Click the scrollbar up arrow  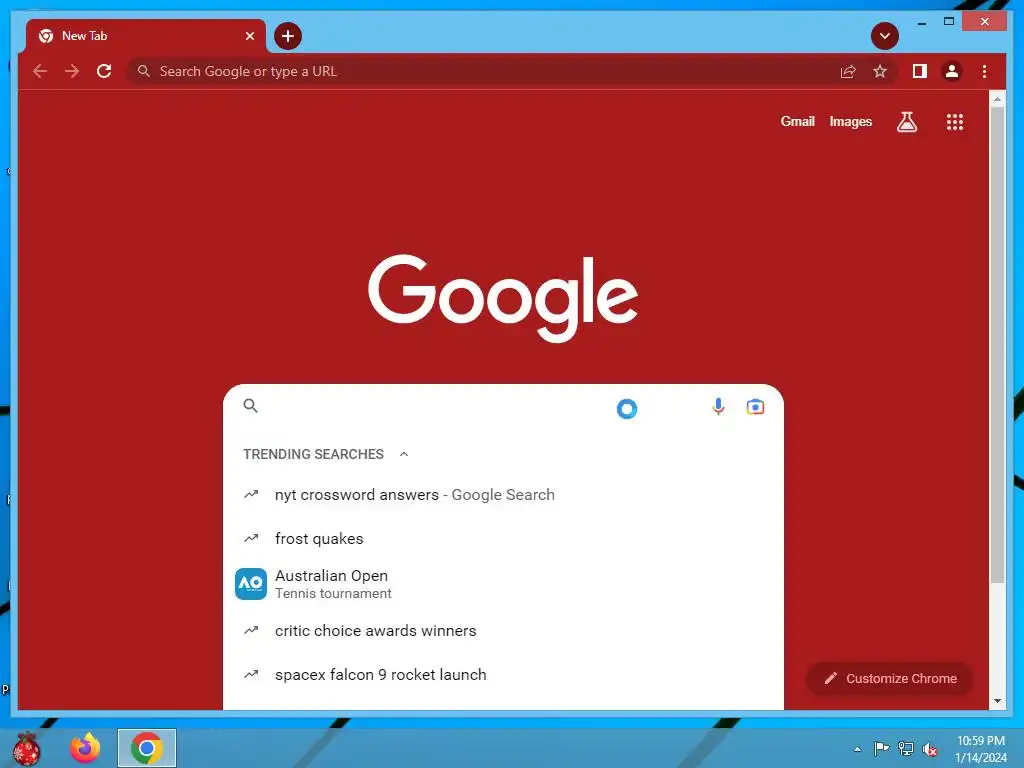(x=997, y=100)
